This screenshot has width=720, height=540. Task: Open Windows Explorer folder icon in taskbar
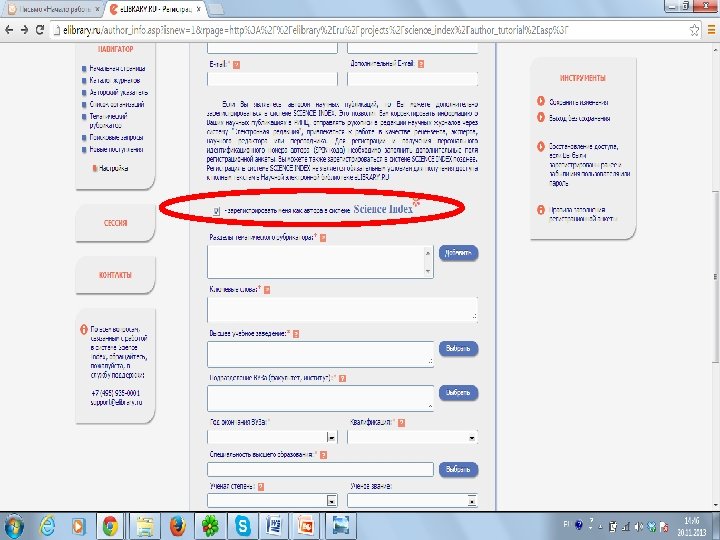pyautogui.click(x=145, y=526)
